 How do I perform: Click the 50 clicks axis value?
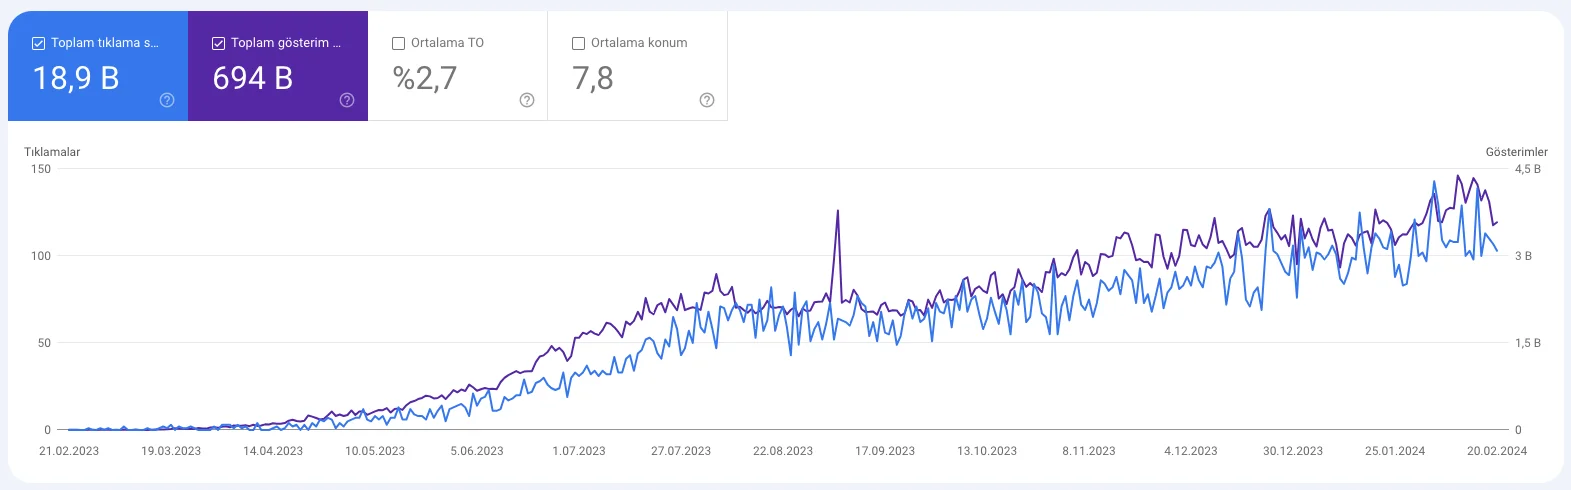[44, 343]
